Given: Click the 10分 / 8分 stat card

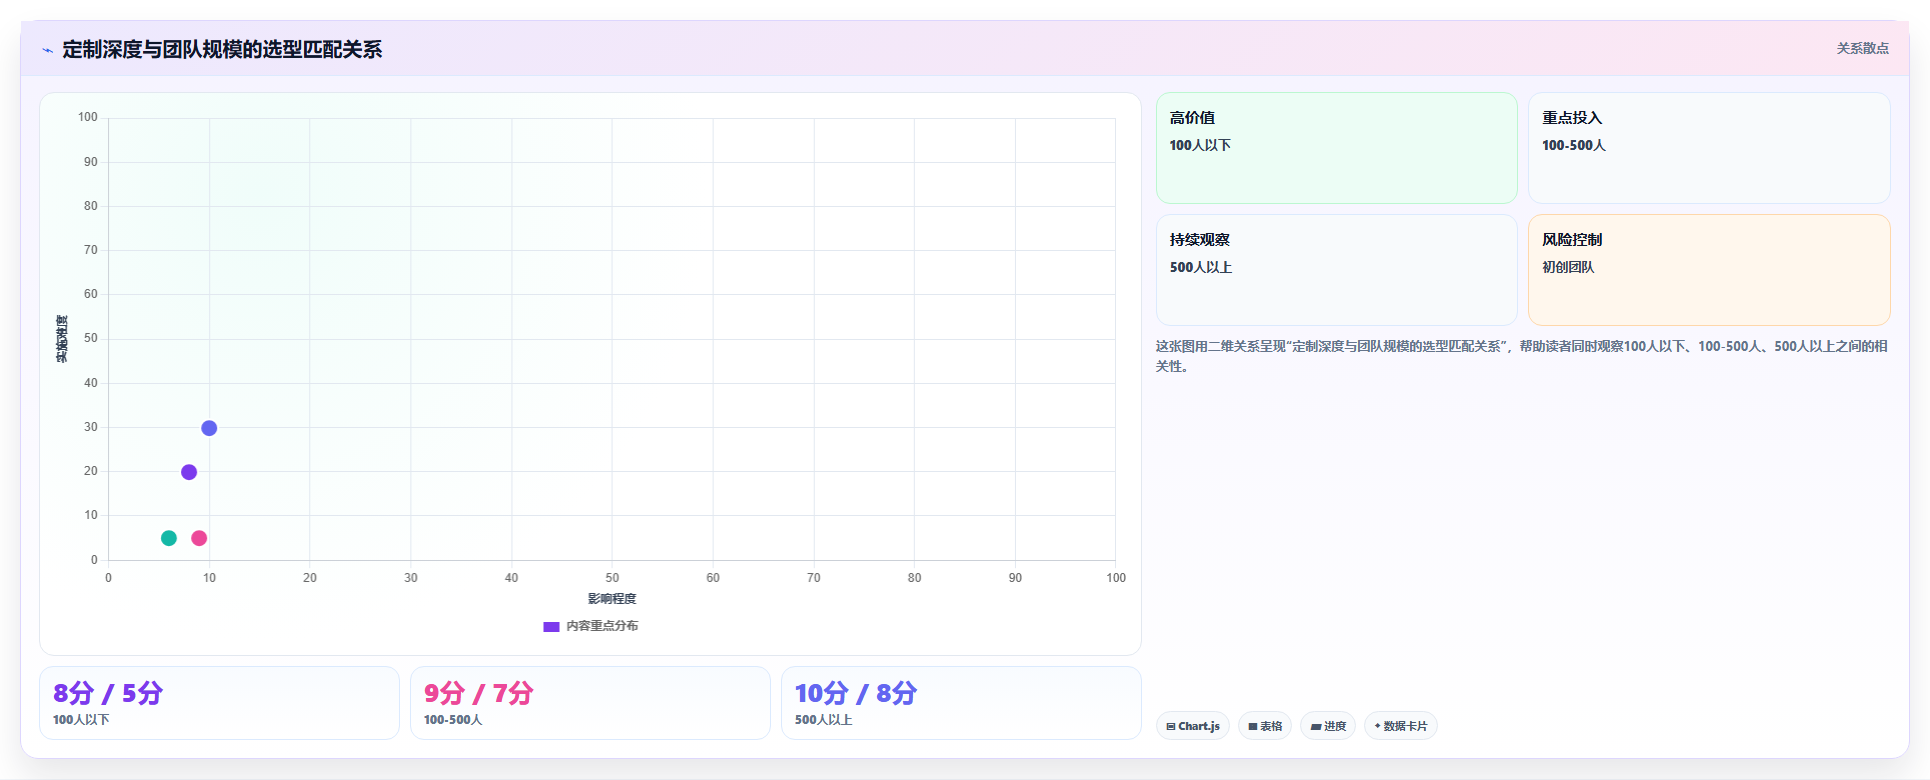Looking at the screenshot, I should point(961,703).
